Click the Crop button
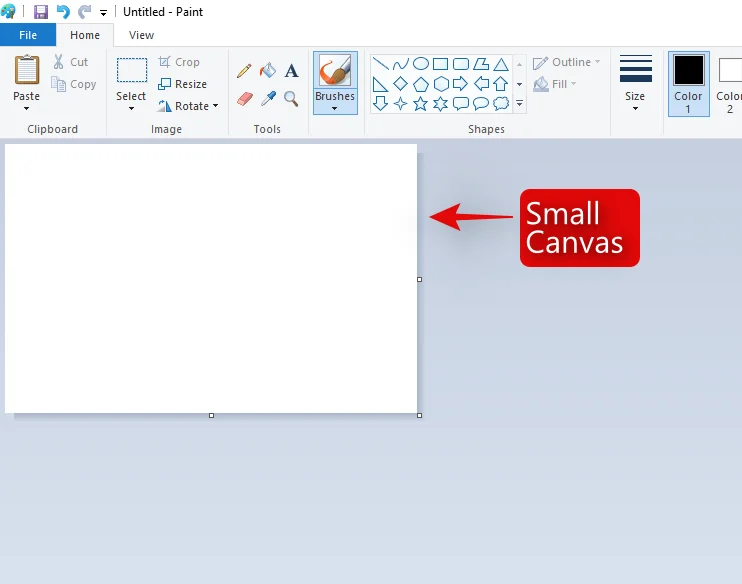 click(x=179, y=62)
